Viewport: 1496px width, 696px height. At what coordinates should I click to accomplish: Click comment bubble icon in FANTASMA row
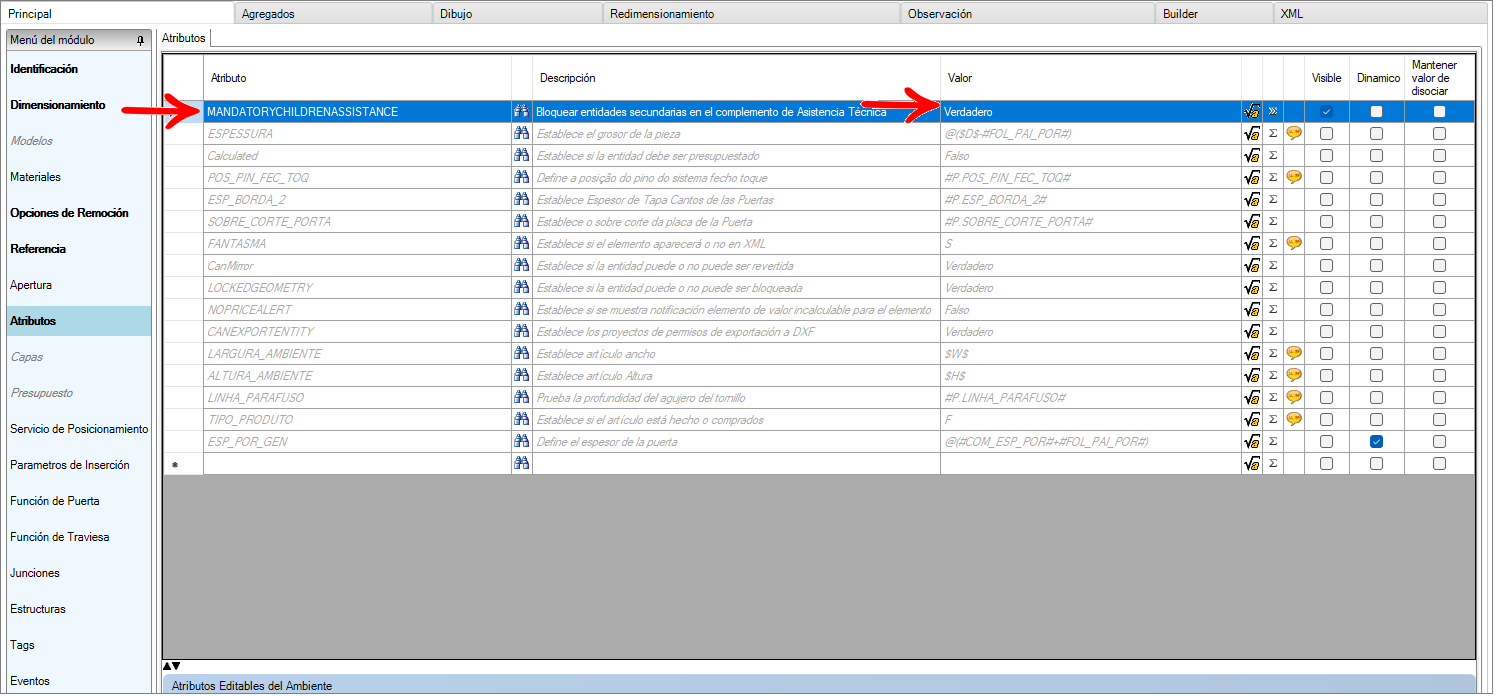(1294, 244)
